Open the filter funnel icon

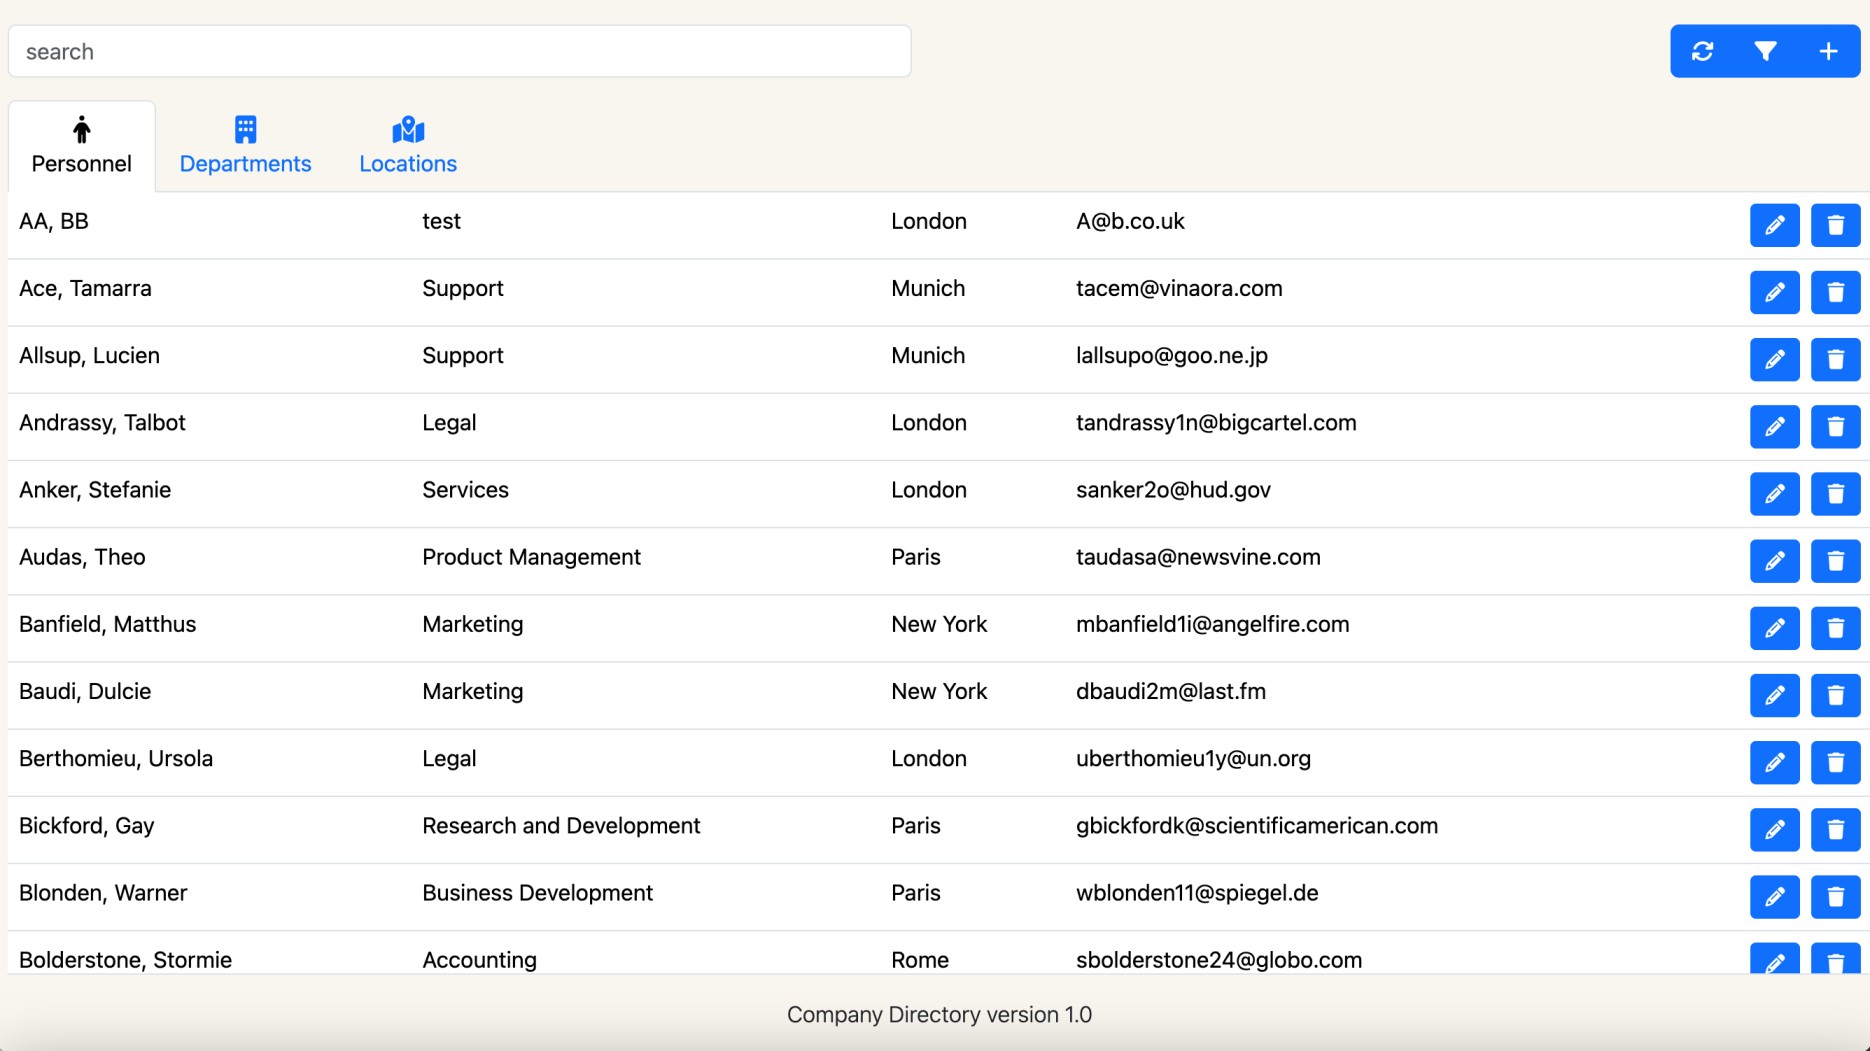pyautogui.click(x=1765, y=51)
